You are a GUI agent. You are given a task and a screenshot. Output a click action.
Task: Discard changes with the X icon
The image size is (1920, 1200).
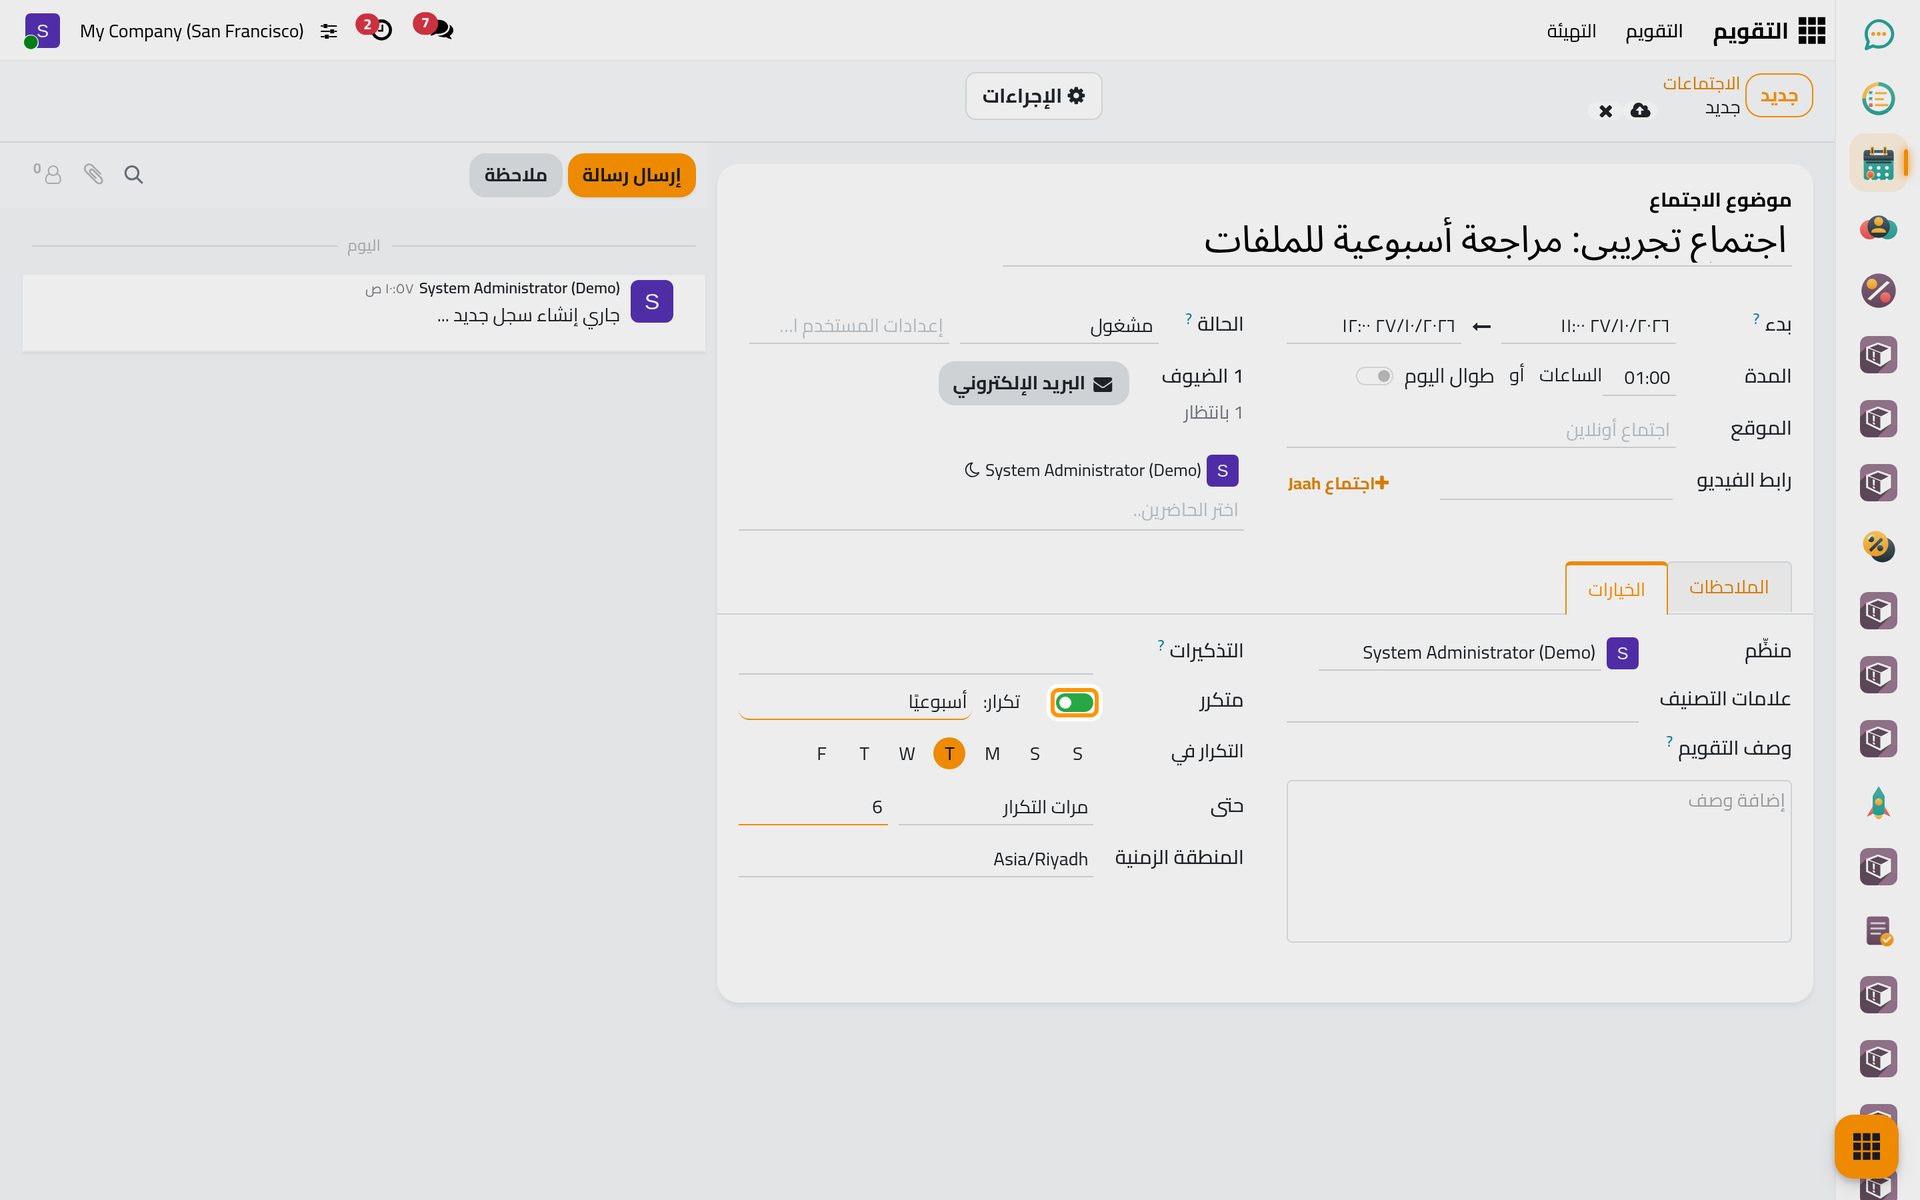coord(1605,111)
